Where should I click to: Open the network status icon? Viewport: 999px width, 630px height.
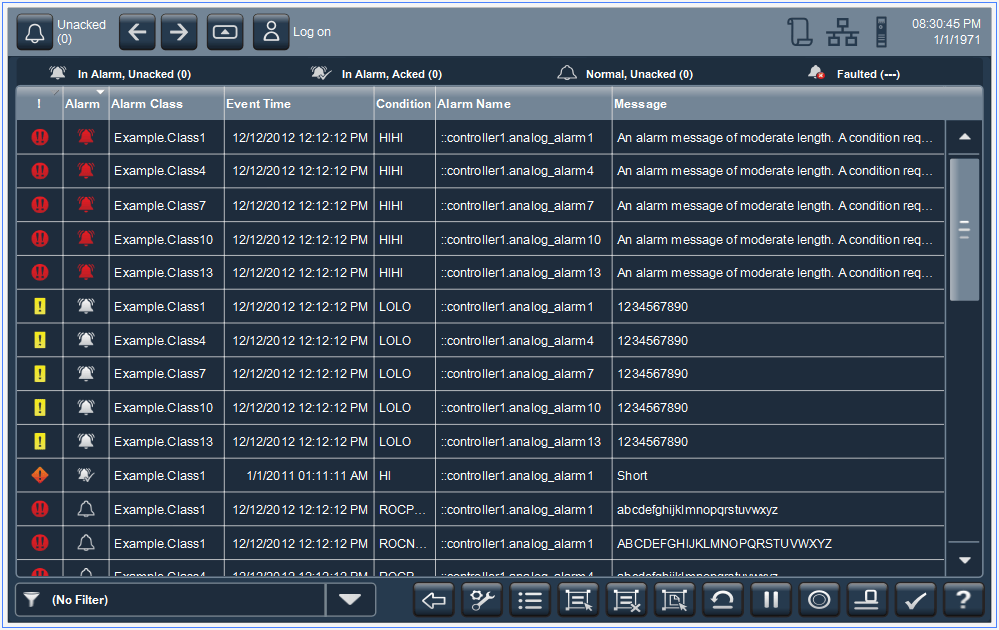tap(842, 32)
